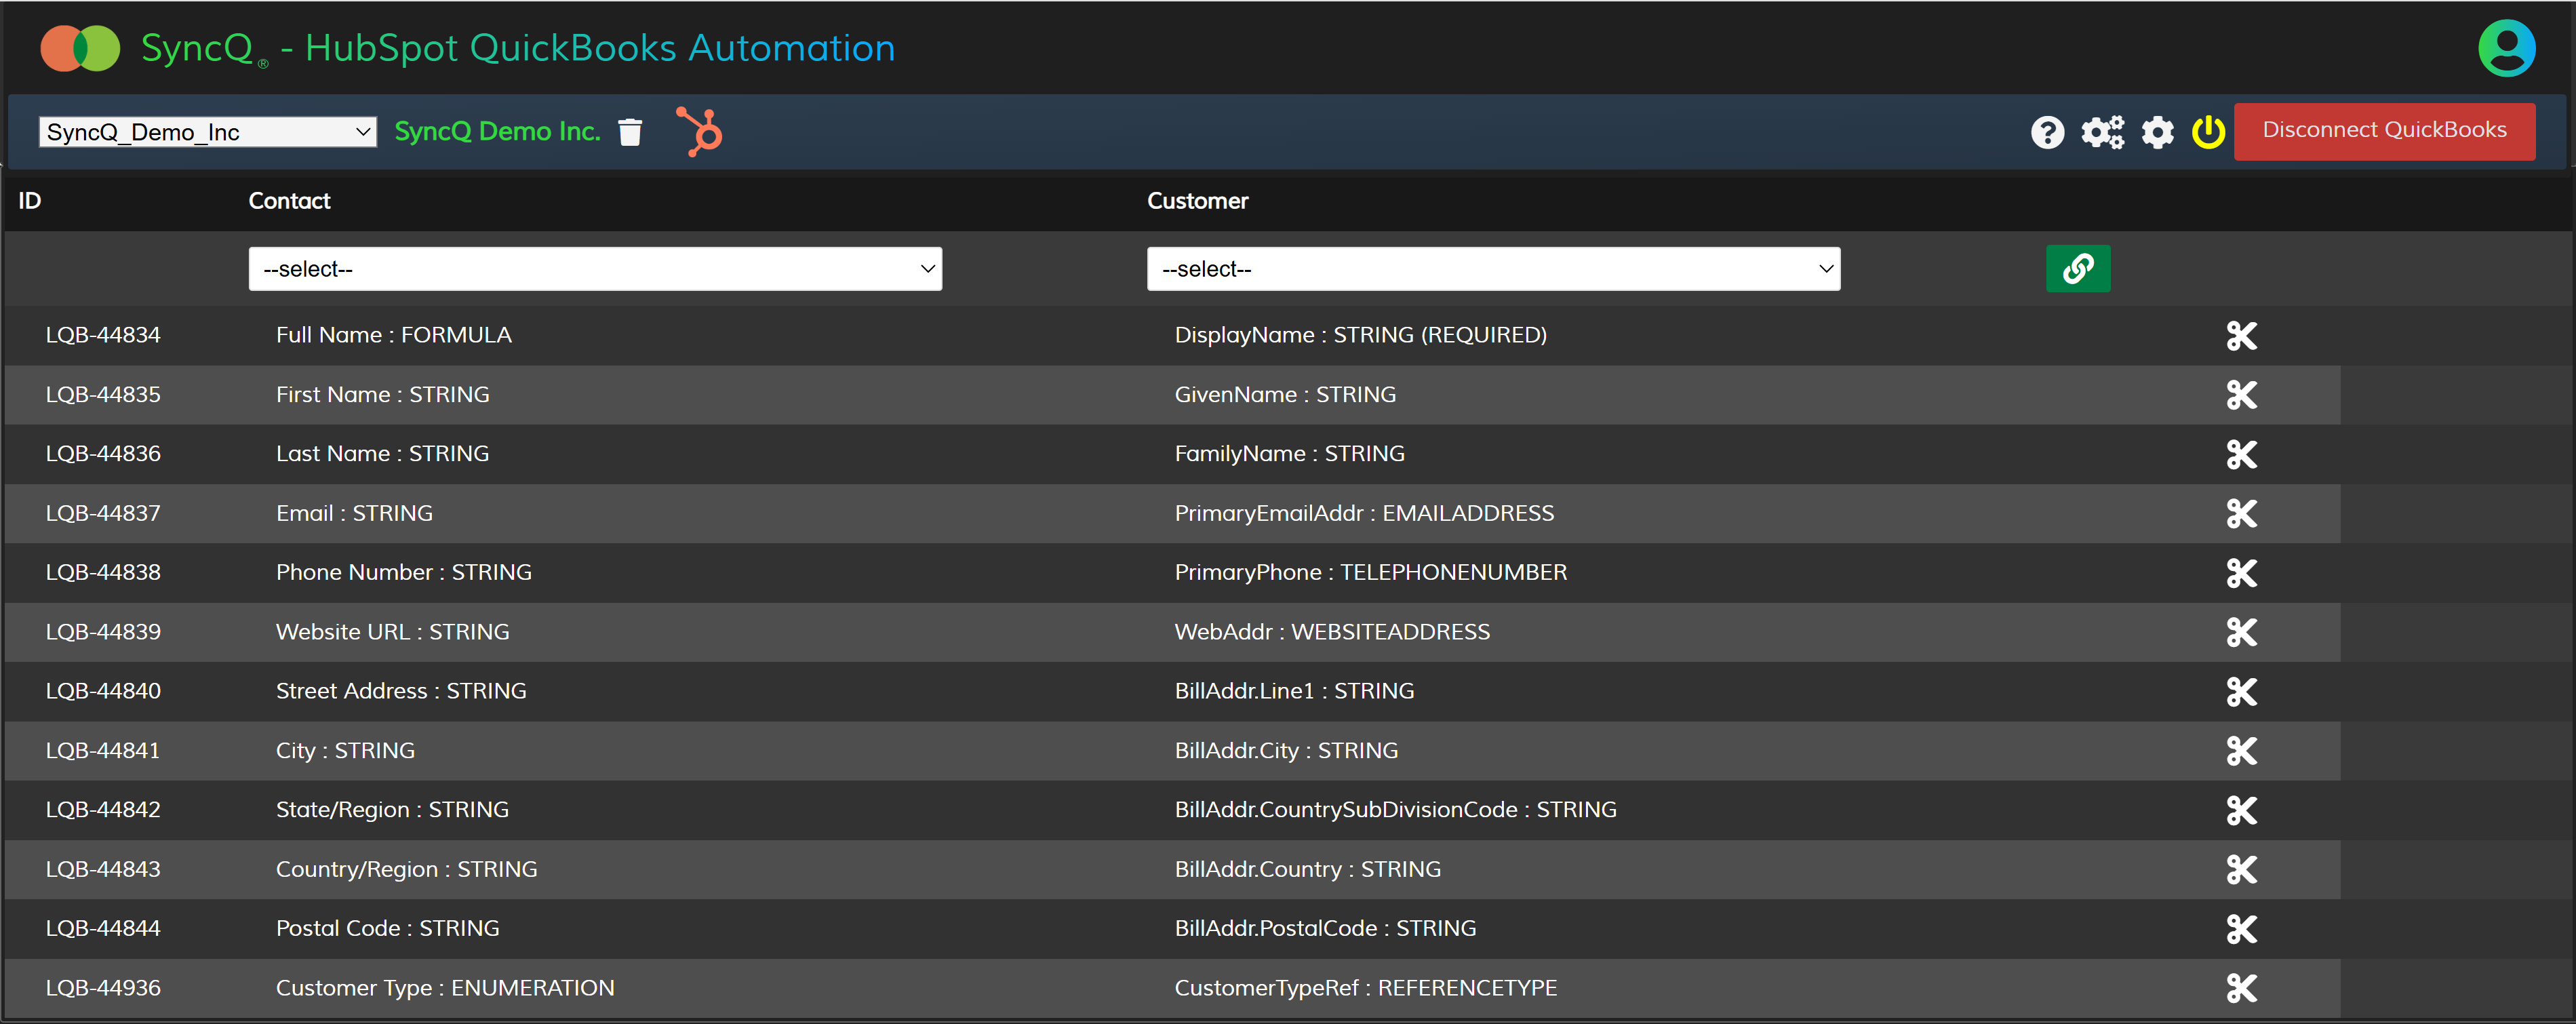Open the help question mark icon
The image size is (2576, 1024).
click(x=2047, y=132)
